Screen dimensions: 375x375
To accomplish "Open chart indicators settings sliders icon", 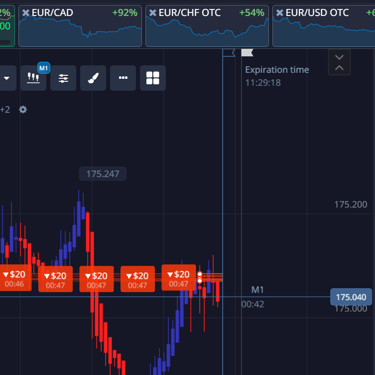I will pyautogui.click(x=63, y=78).
